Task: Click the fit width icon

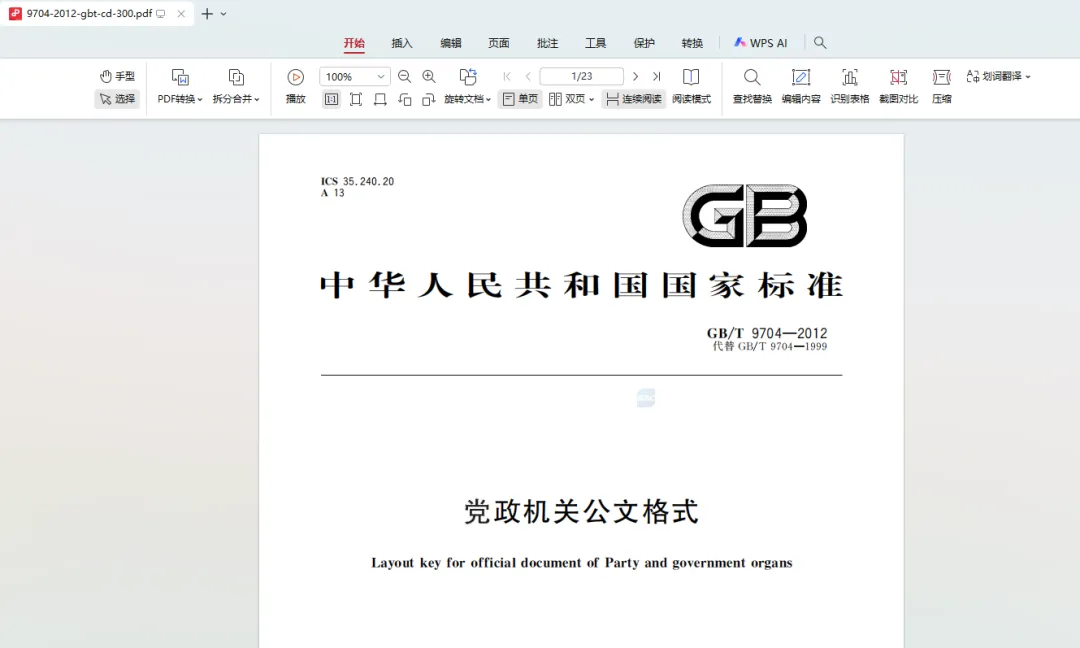Action: [x=380, y=99]
